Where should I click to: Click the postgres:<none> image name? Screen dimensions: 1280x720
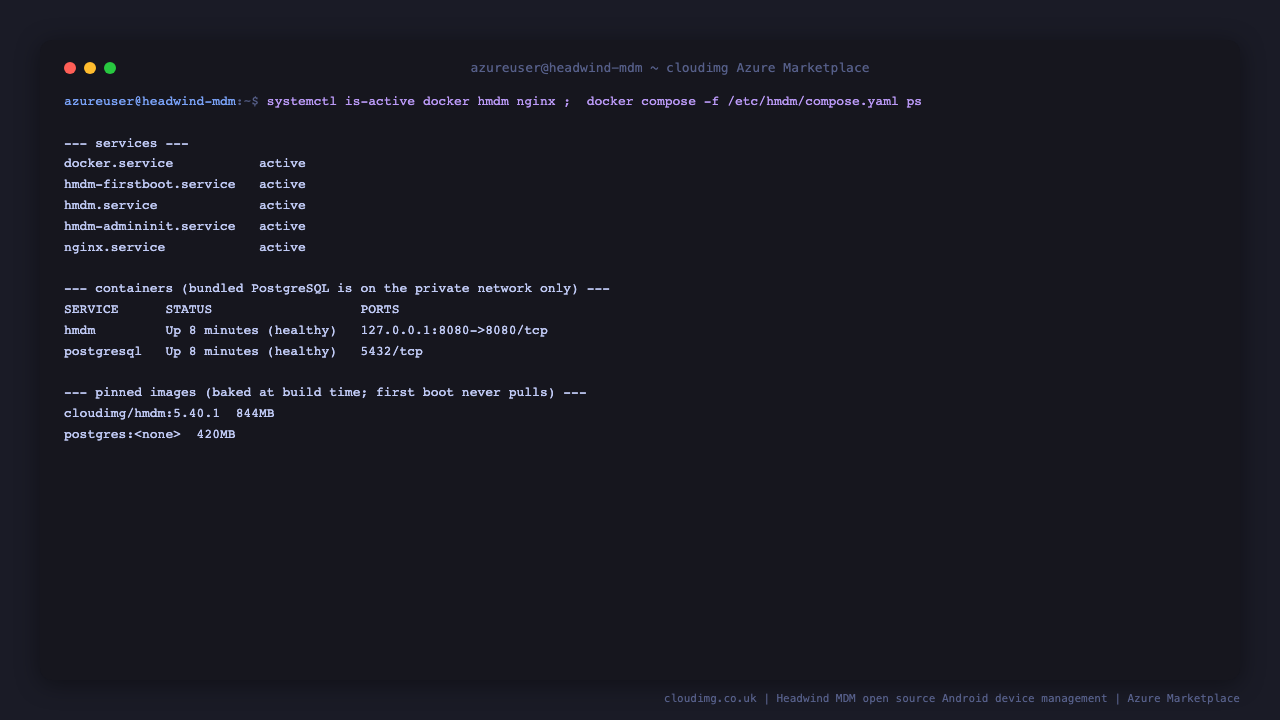(x=122, y=435)
